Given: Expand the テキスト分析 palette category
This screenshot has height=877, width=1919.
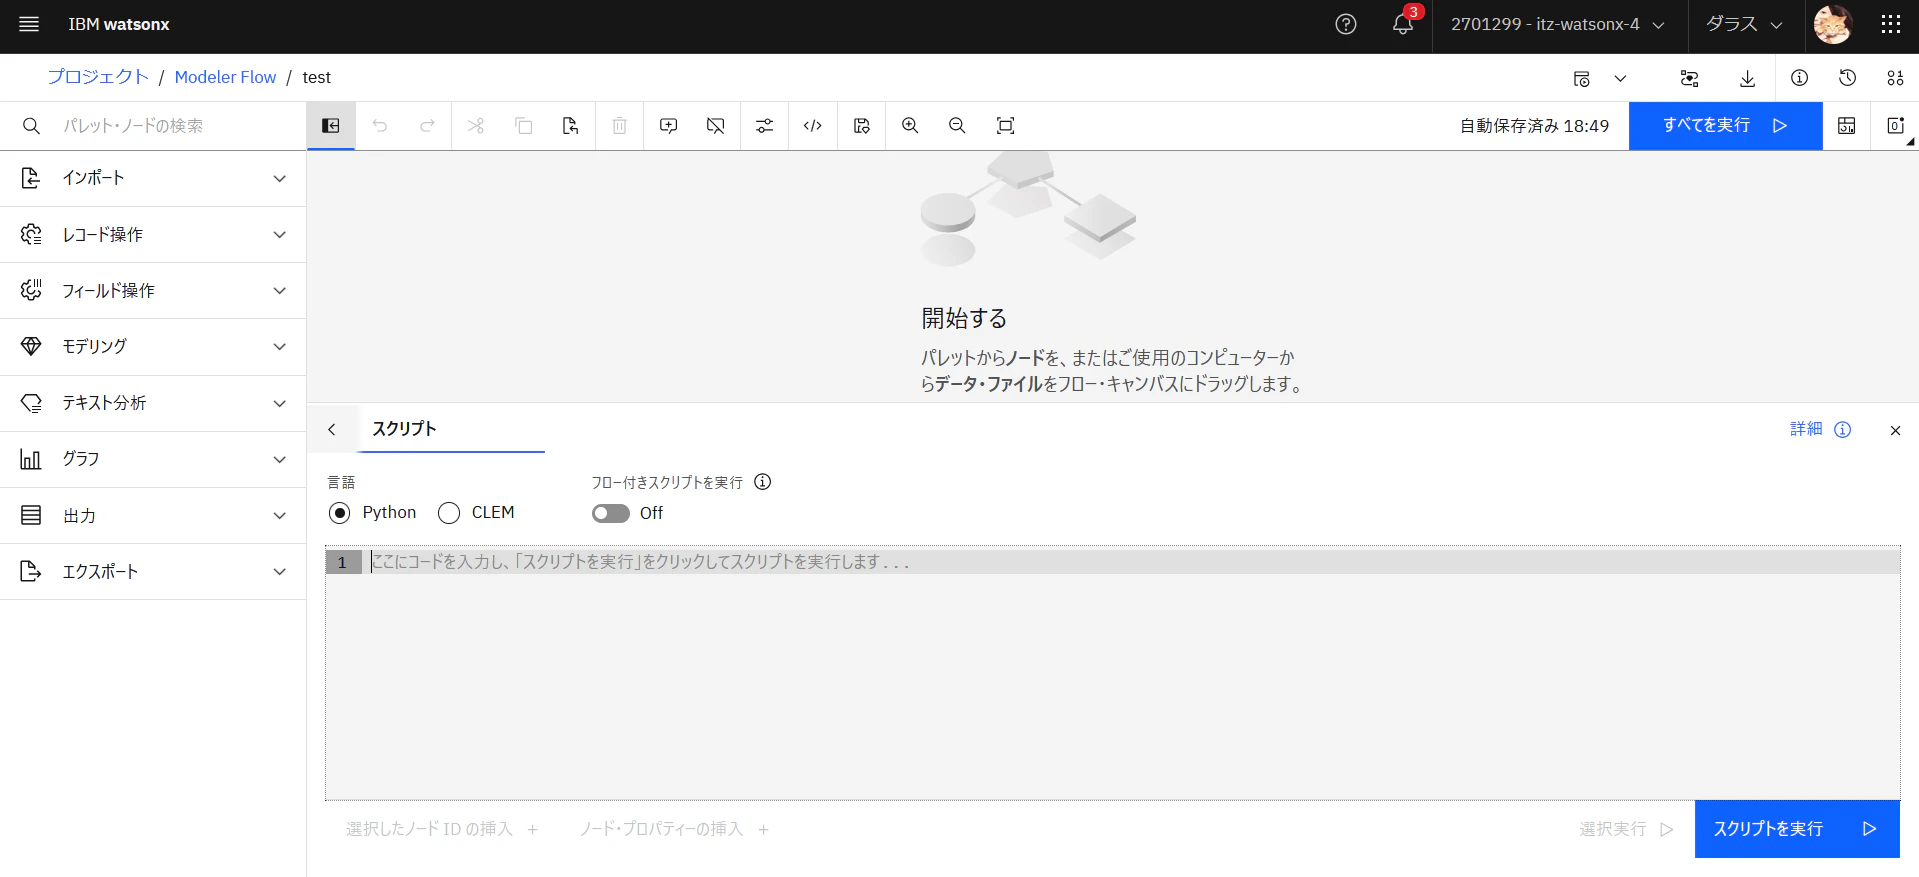Looking at the screenshot, I should pyautogui.click(x=153, y=403).
